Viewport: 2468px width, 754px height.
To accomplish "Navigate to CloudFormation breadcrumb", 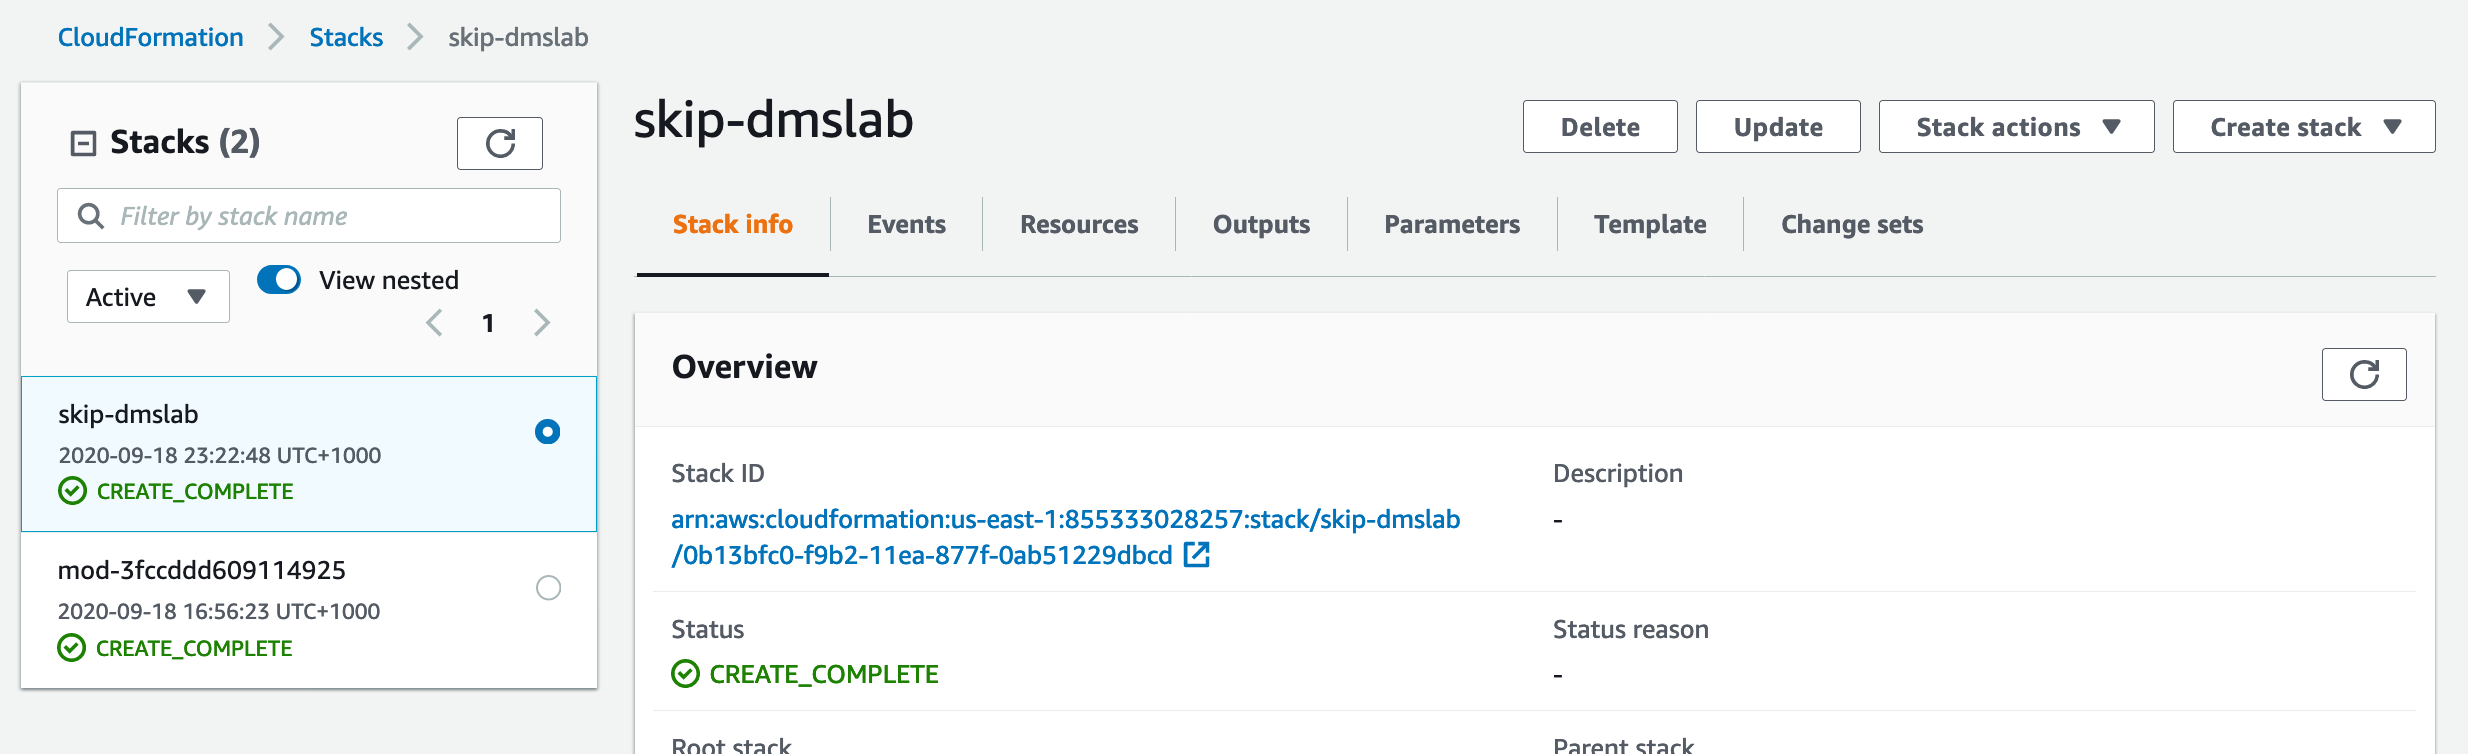I will (151, 37).
